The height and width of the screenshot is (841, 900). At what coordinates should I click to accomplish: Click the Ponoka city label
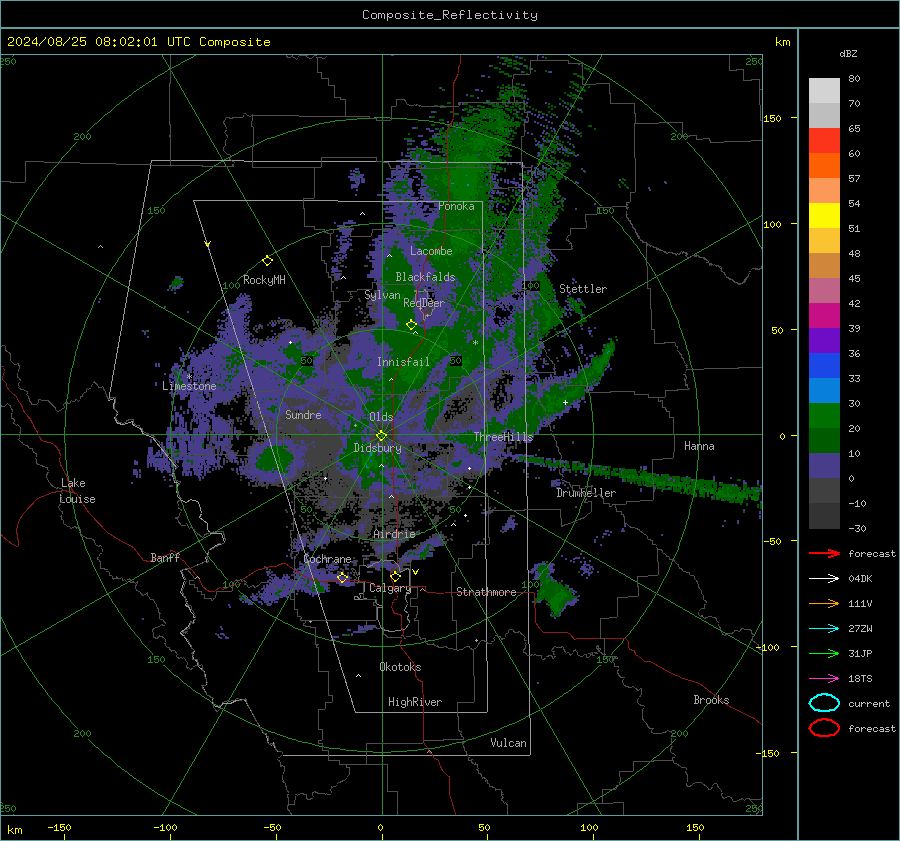click(x=456, y=206)
